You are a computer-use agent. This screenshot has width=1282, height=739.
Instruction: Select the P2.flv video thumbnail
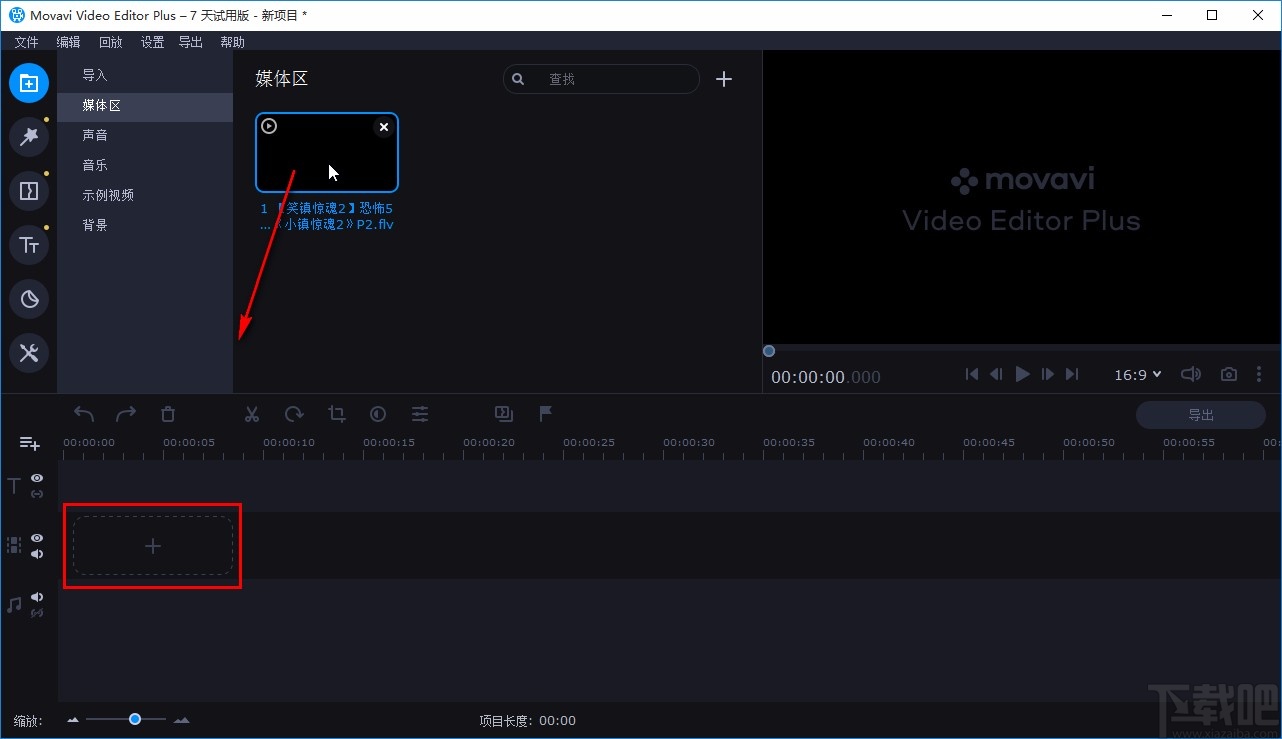327,152
